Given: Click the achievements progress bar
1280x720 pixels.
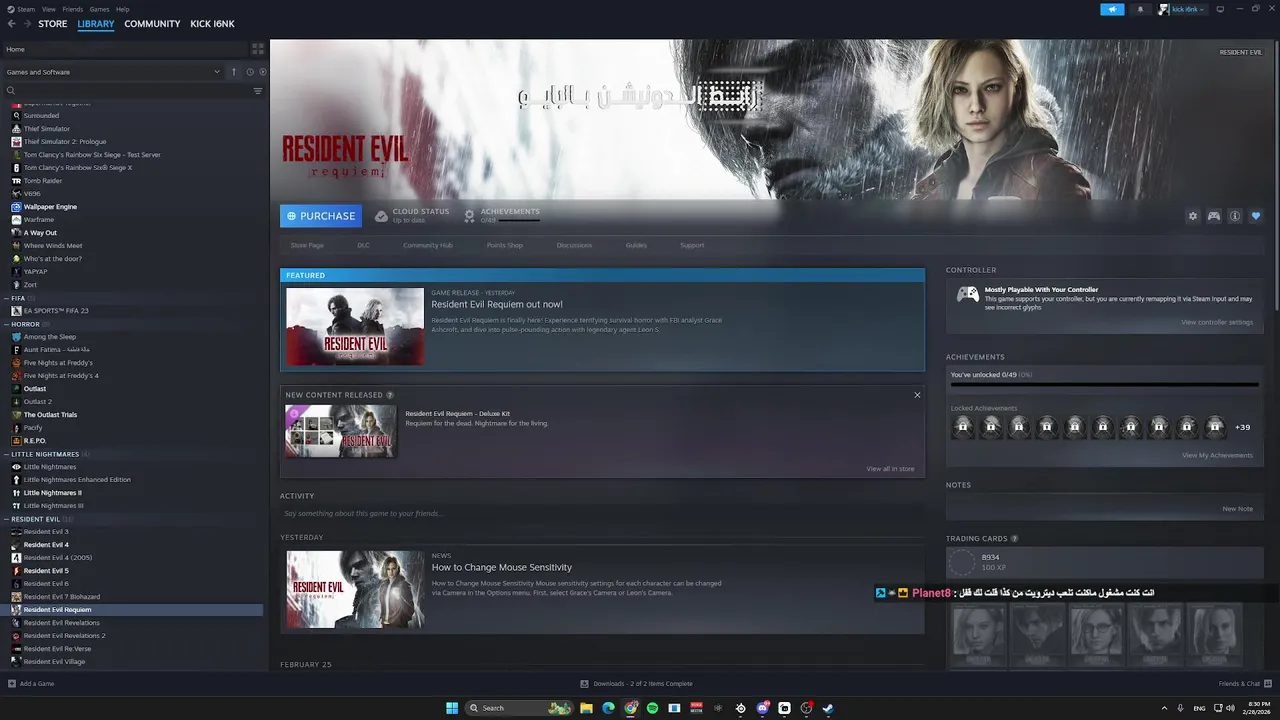Looking at the screenshot, I should (x=1104, y=385).
